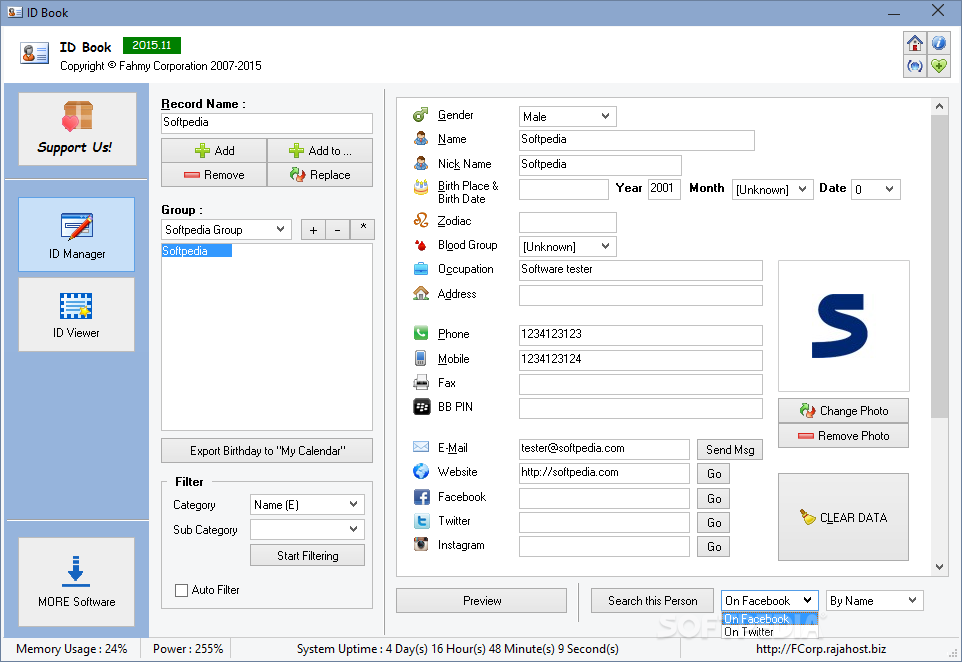Click the http://FCorp.rajahost.biz status link
This screenshot has width=962, height=662.
pyautogui.click(x=821, y=649)
